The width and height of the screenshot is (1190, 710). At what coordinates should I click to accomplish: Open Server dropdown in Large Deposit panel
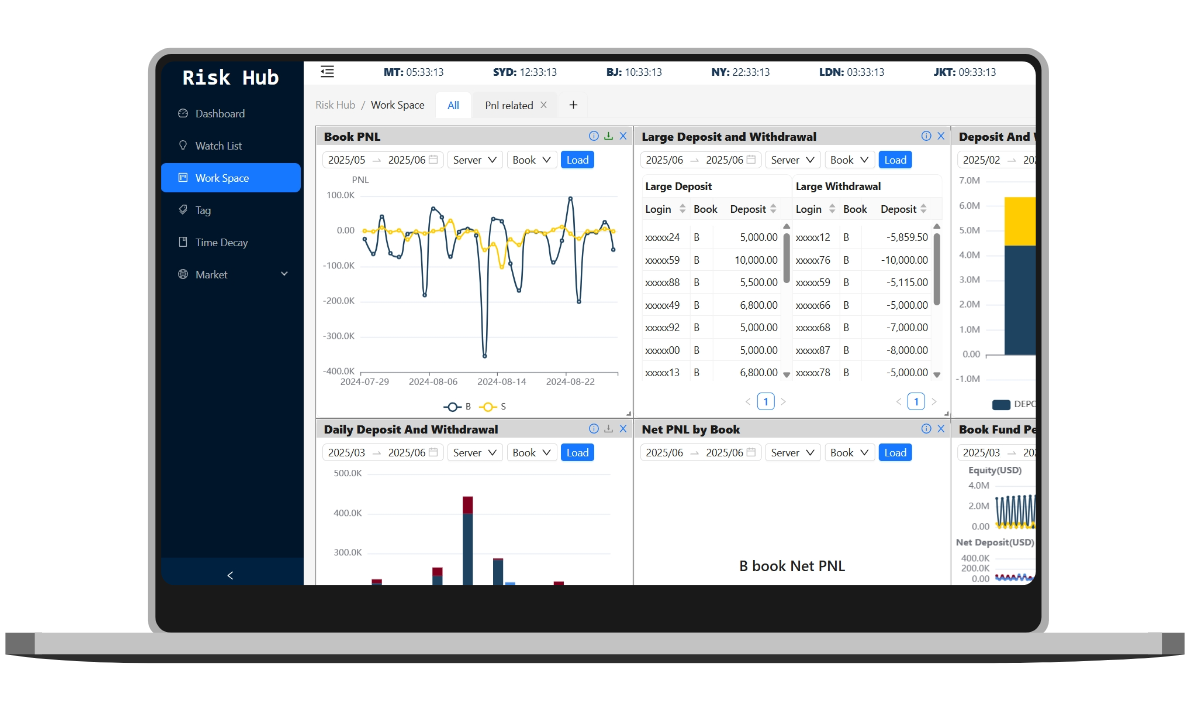pyautogui.click(x=792, y=160)
